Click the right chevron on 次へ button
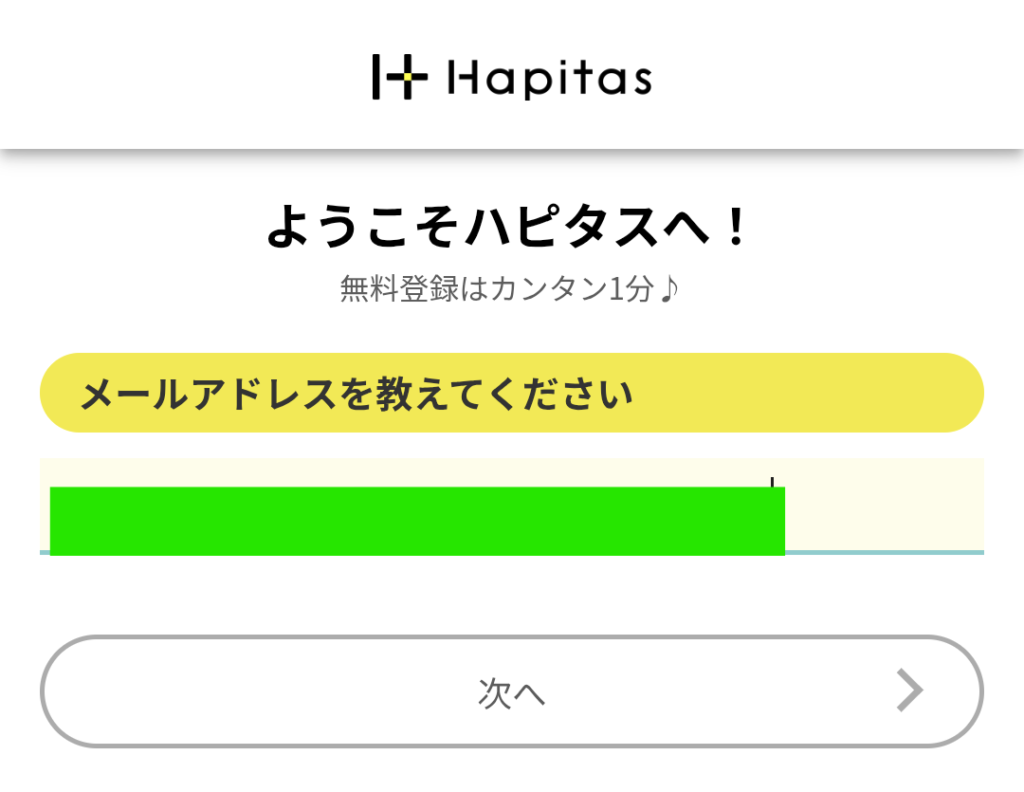Screen dimensions: 1024x792 click(909, 690)
